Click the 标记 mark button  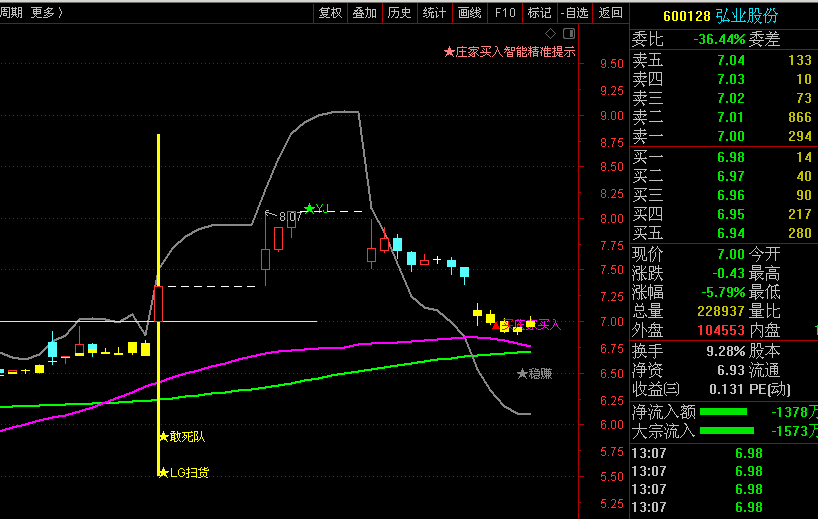pos(540,13)
